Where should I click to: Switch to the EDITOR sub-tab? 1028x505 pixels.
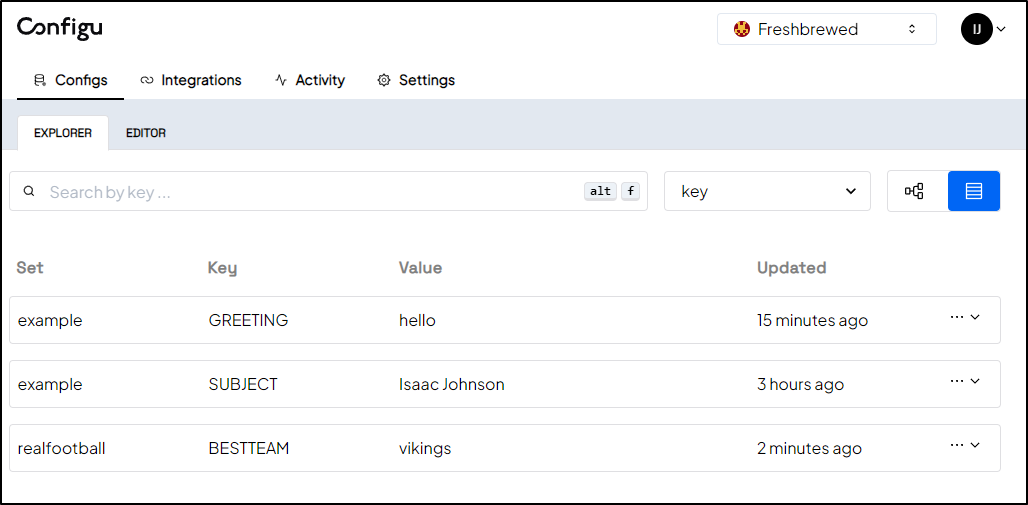click(x=146, y=133)
